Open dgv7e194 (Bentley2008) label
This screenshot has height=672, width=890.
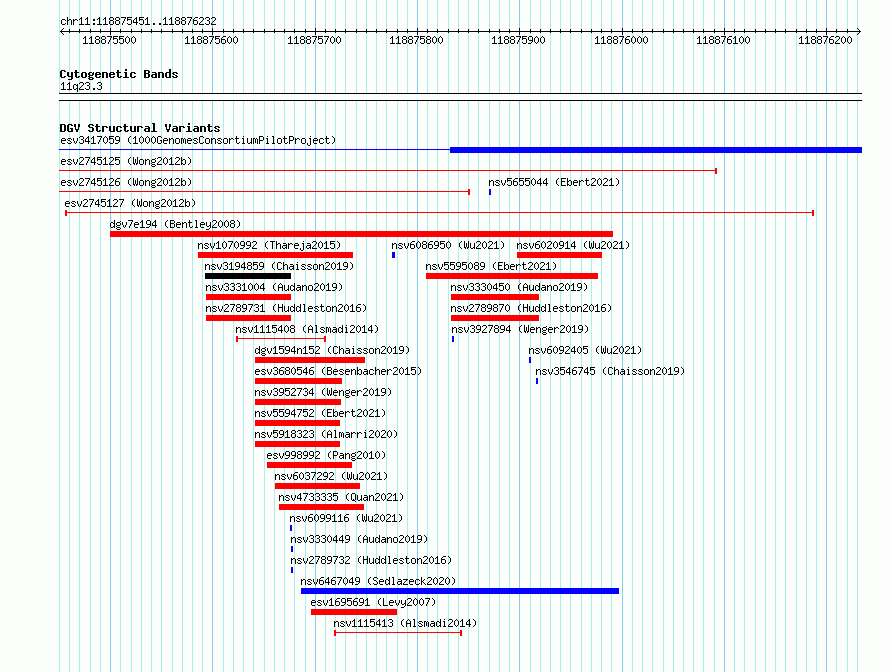pyautogui.click(x=175, y=224)
